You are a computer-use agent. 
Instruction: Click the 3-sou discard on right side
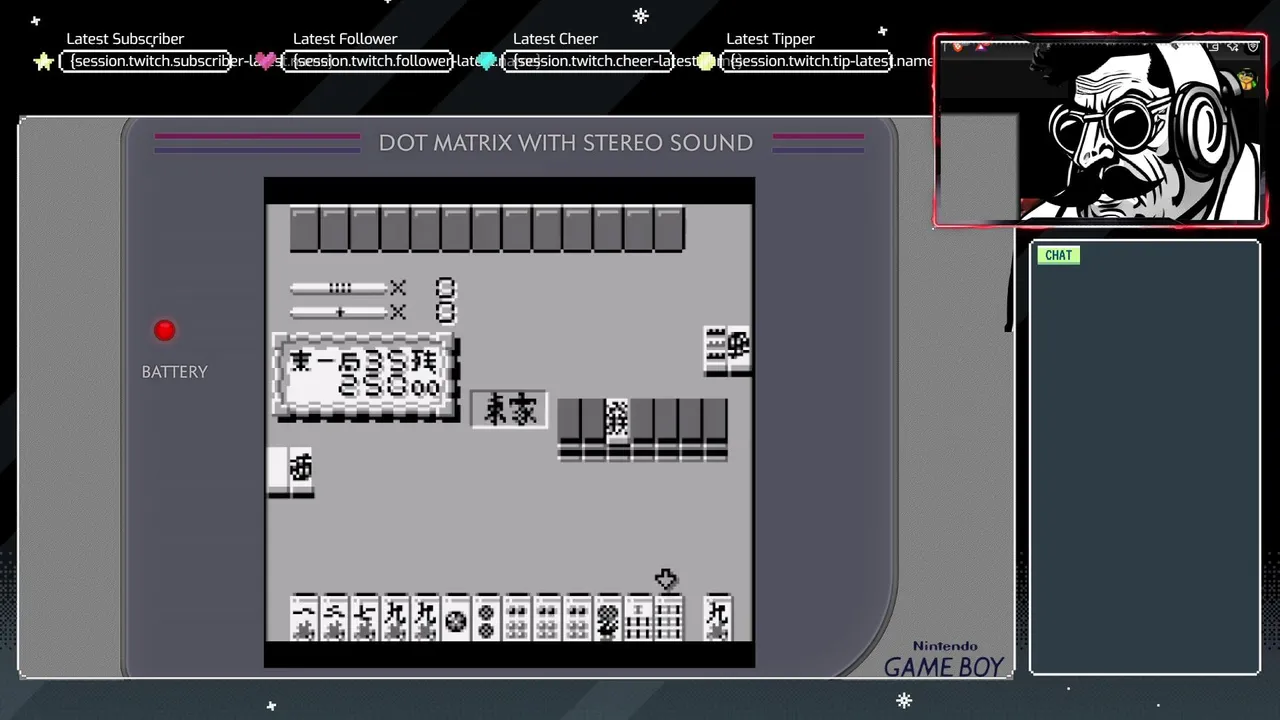(715, 350)
